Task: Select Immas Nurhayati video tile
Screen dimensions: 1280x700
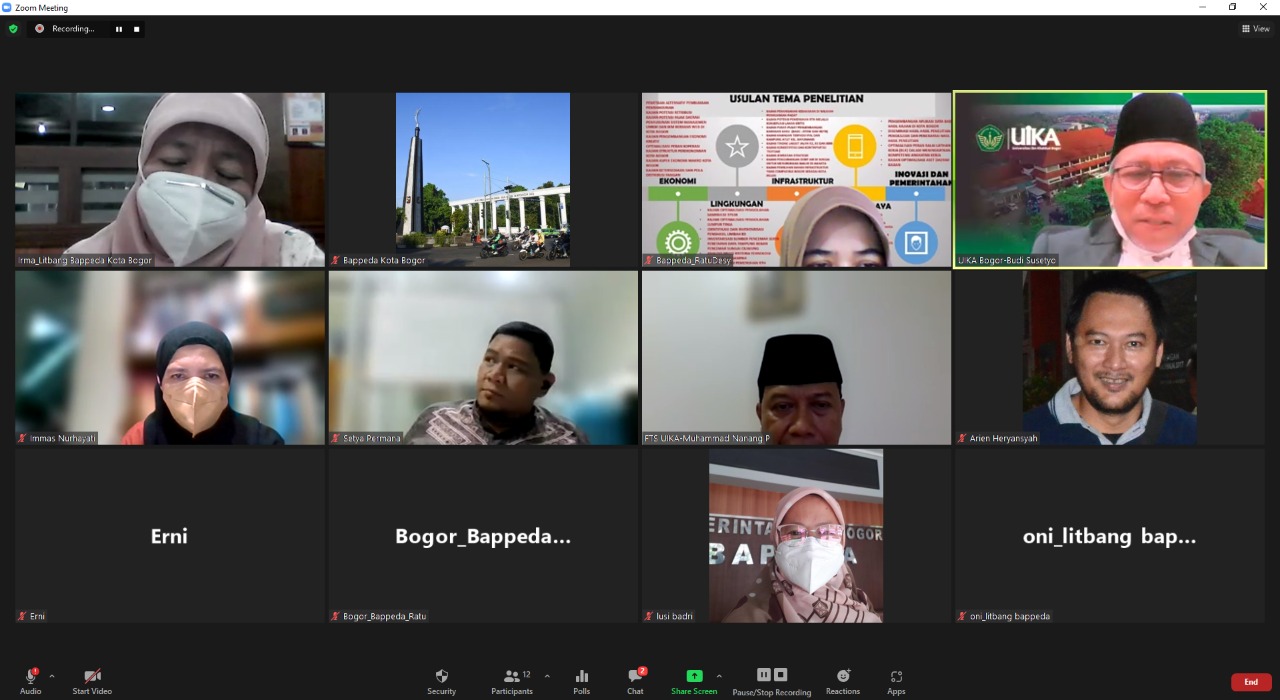Action: pyautogui.click(x=170, y=358)
